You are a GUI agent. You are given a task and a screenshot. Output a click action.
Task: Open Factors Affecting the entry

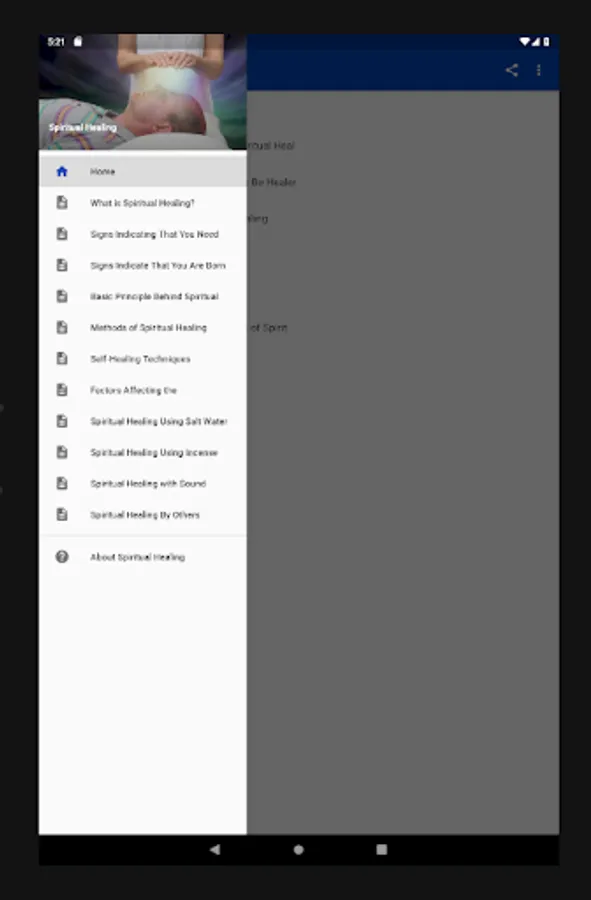point(143,390)
